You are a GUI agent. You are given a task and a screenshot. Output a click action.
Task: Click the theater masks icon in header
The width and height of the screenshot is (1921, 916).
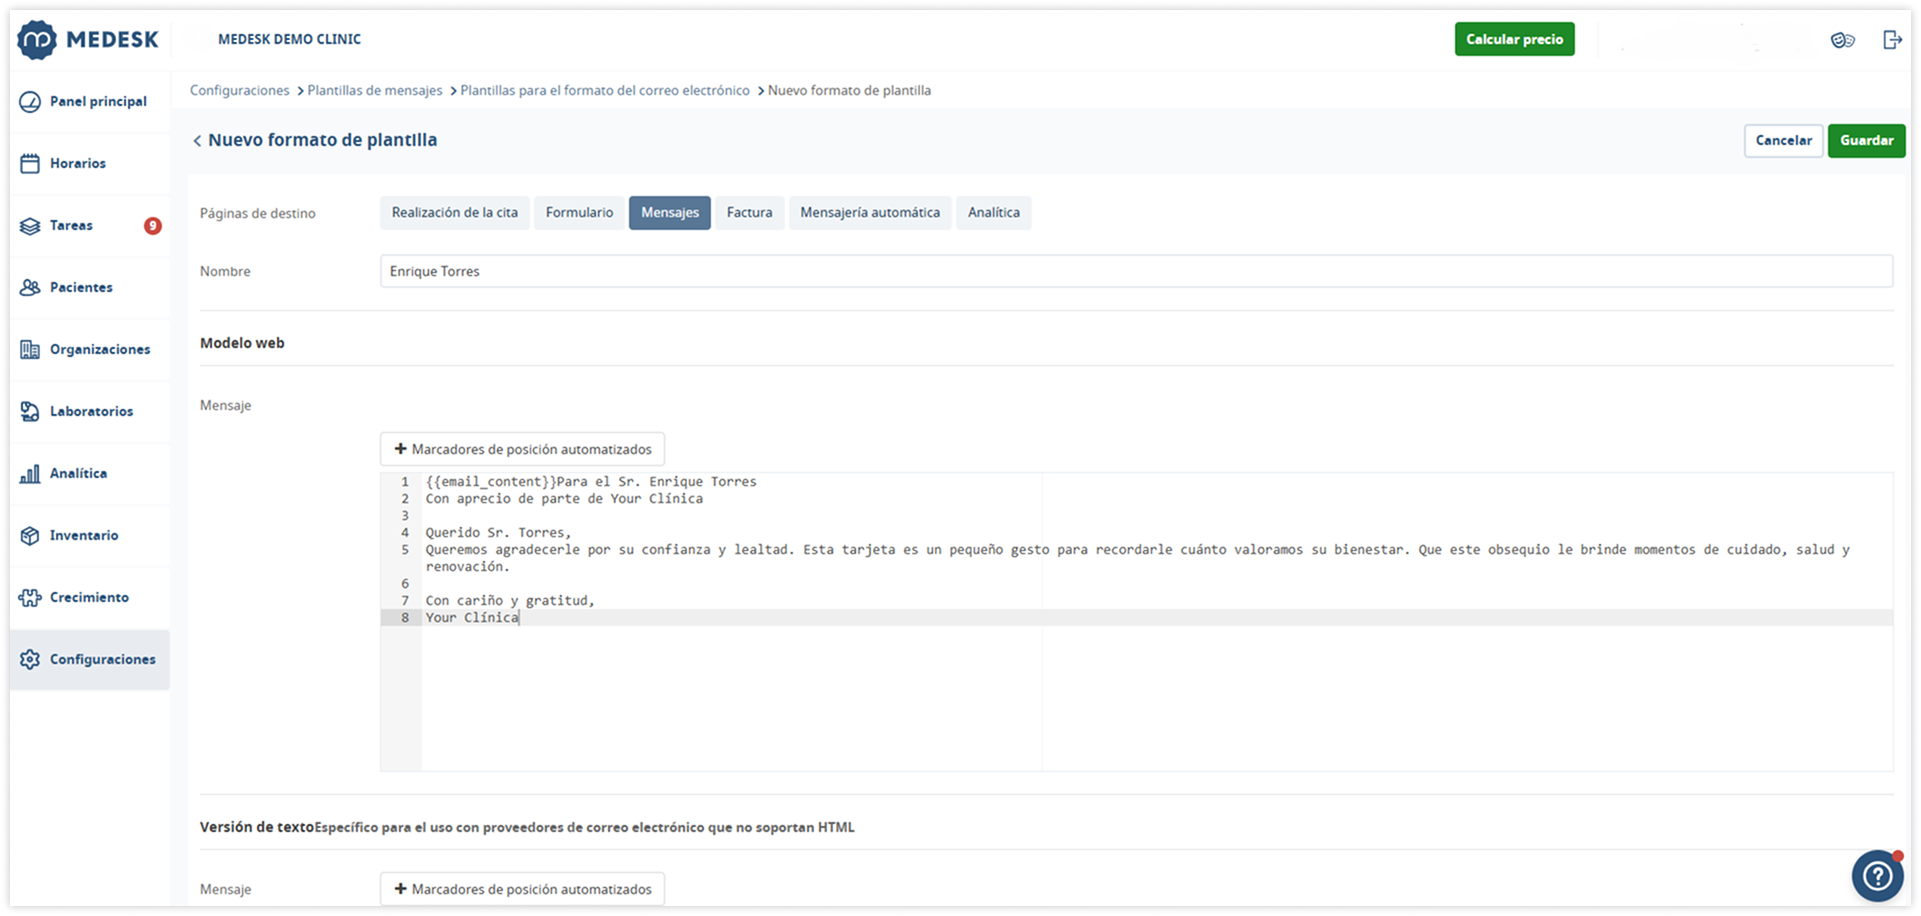click(1842, 40)
